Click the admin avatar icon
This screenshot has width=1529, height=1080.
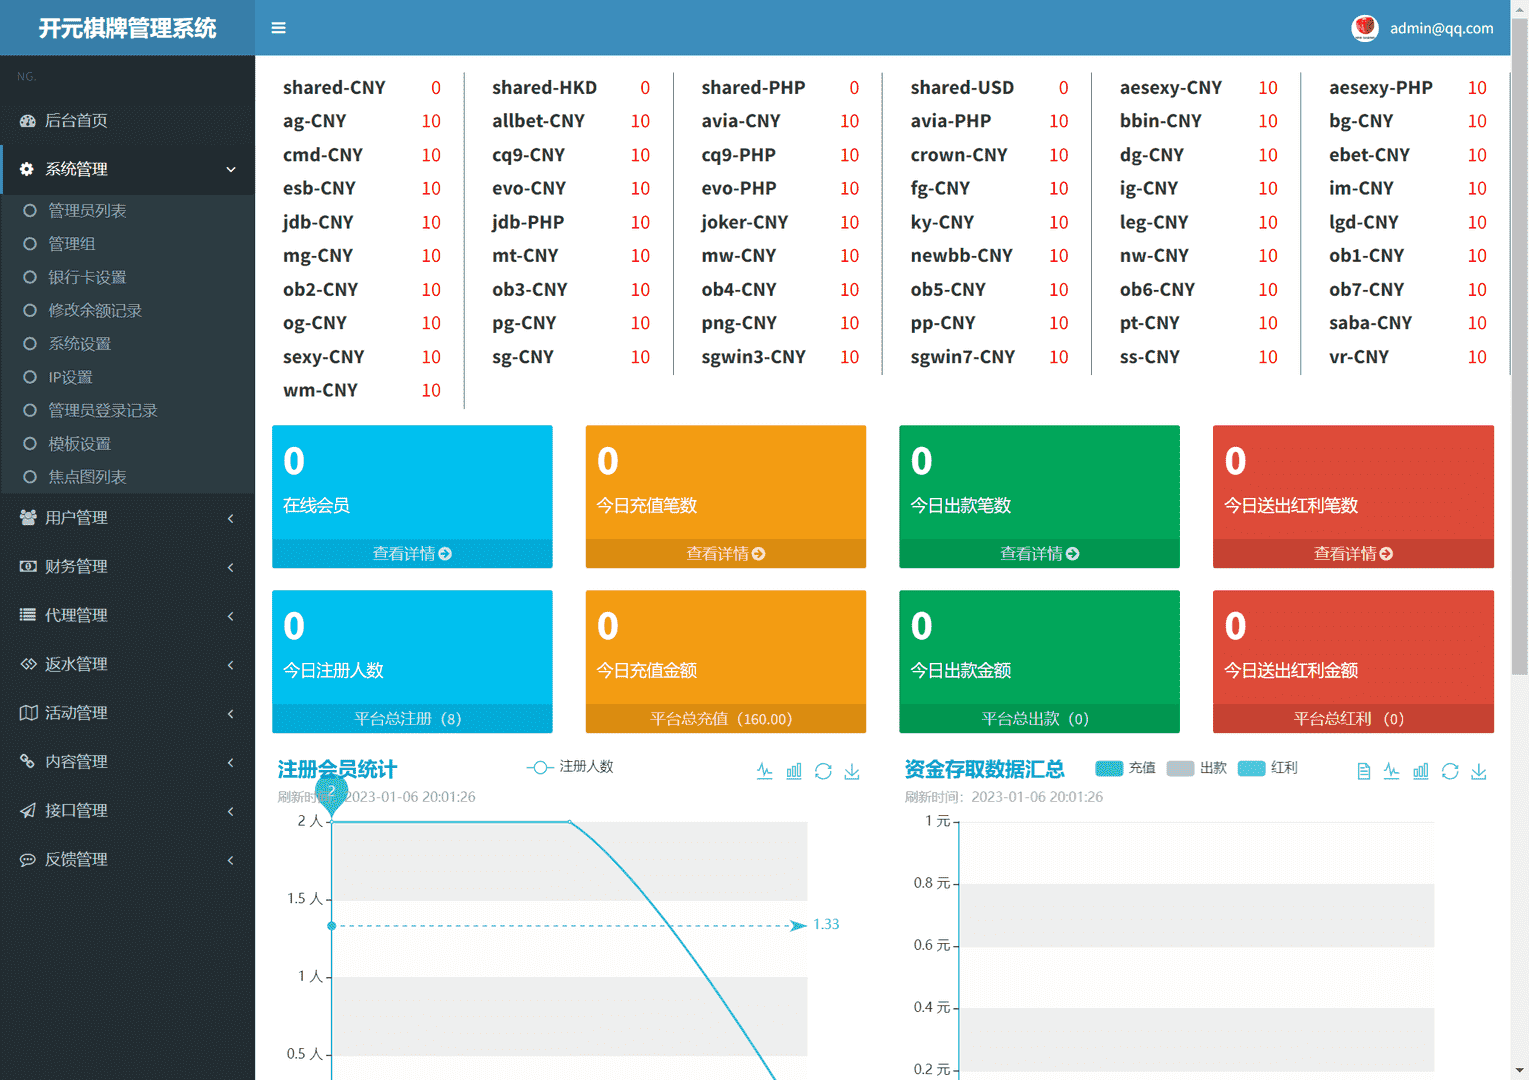pyautogui.click(x=1364, y=28)
